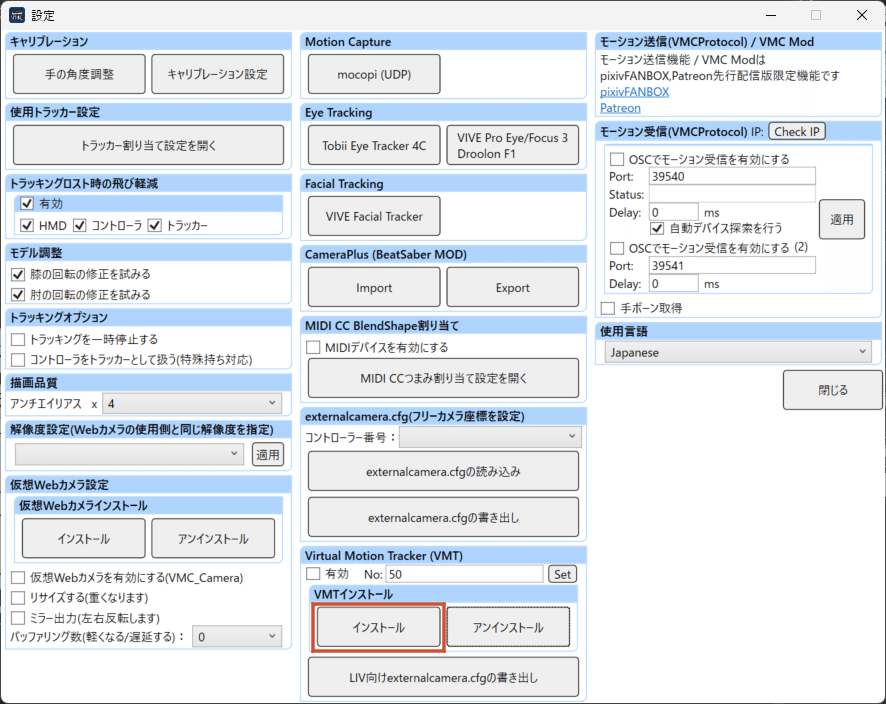Viewport: 886px width, 704px height.
Task: Click externalcamera.cfgの書き出し button
Action: tap(444, 517)
